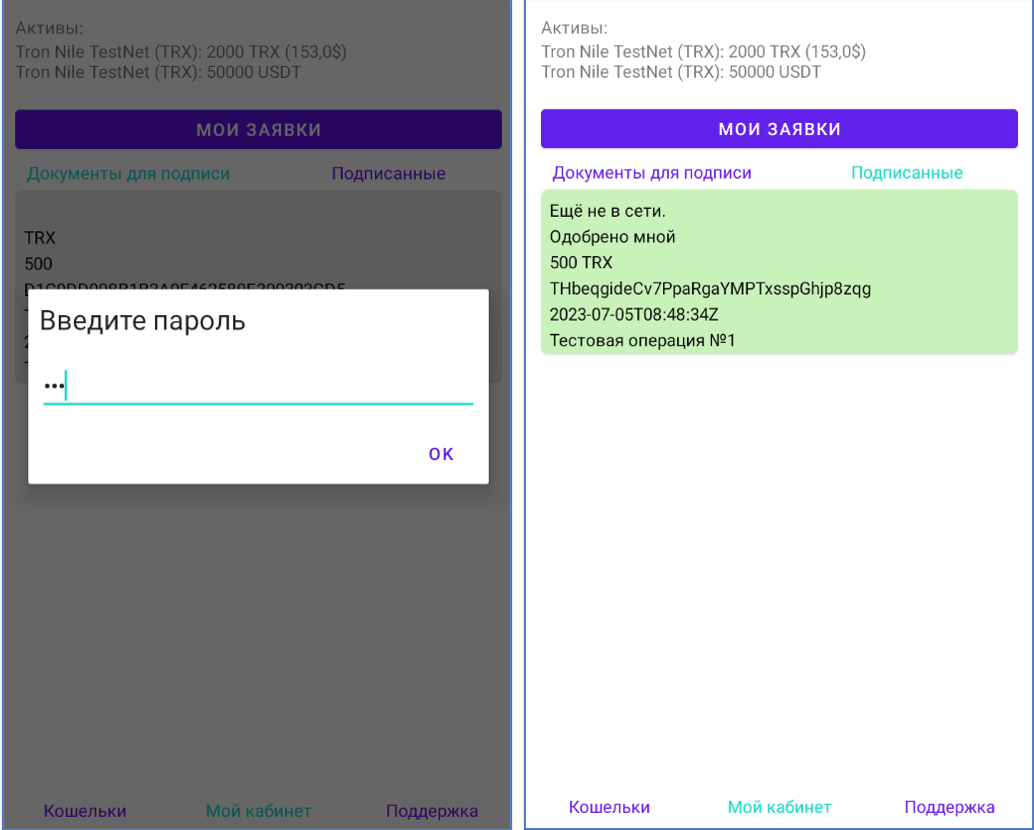Click the password input field in the dialog
Viewport: 1034px width, 830px height.
(x=257, y=387)
